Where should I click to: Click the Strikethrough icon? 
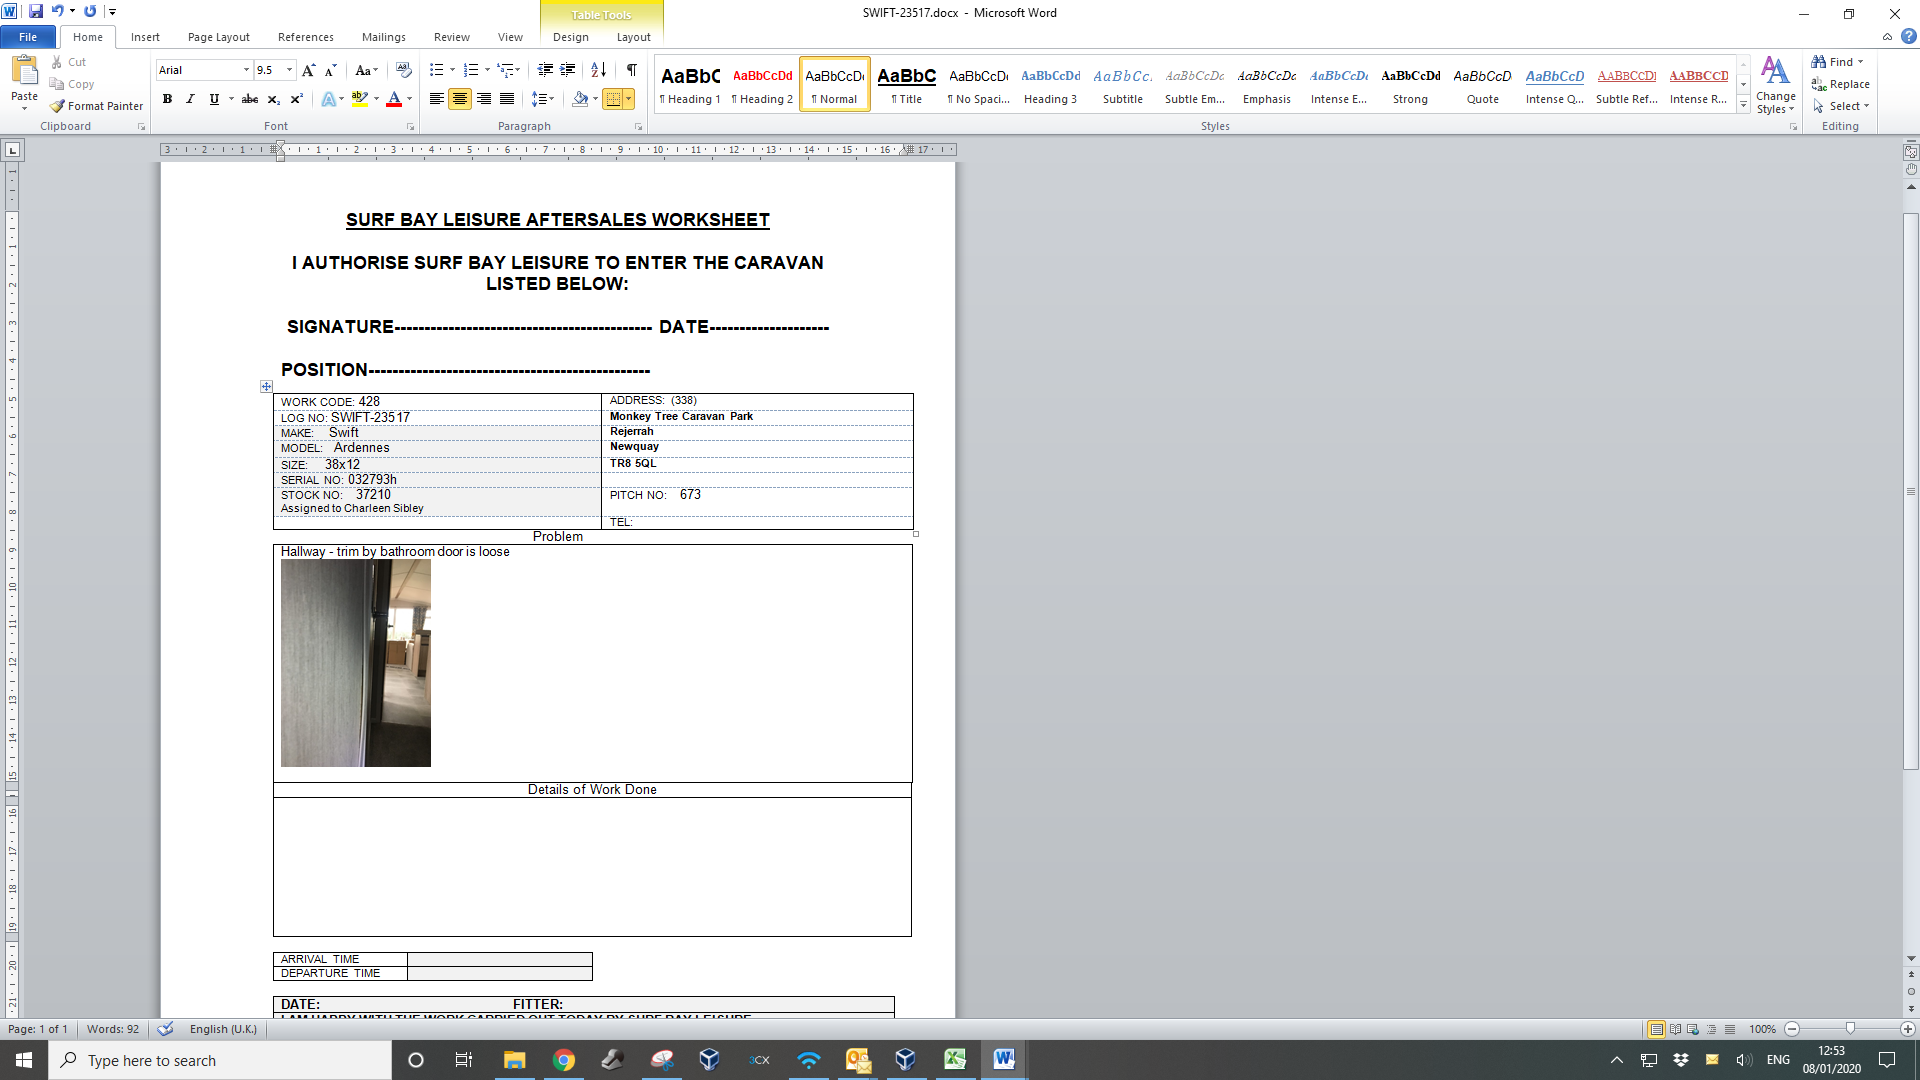point(250,99)
